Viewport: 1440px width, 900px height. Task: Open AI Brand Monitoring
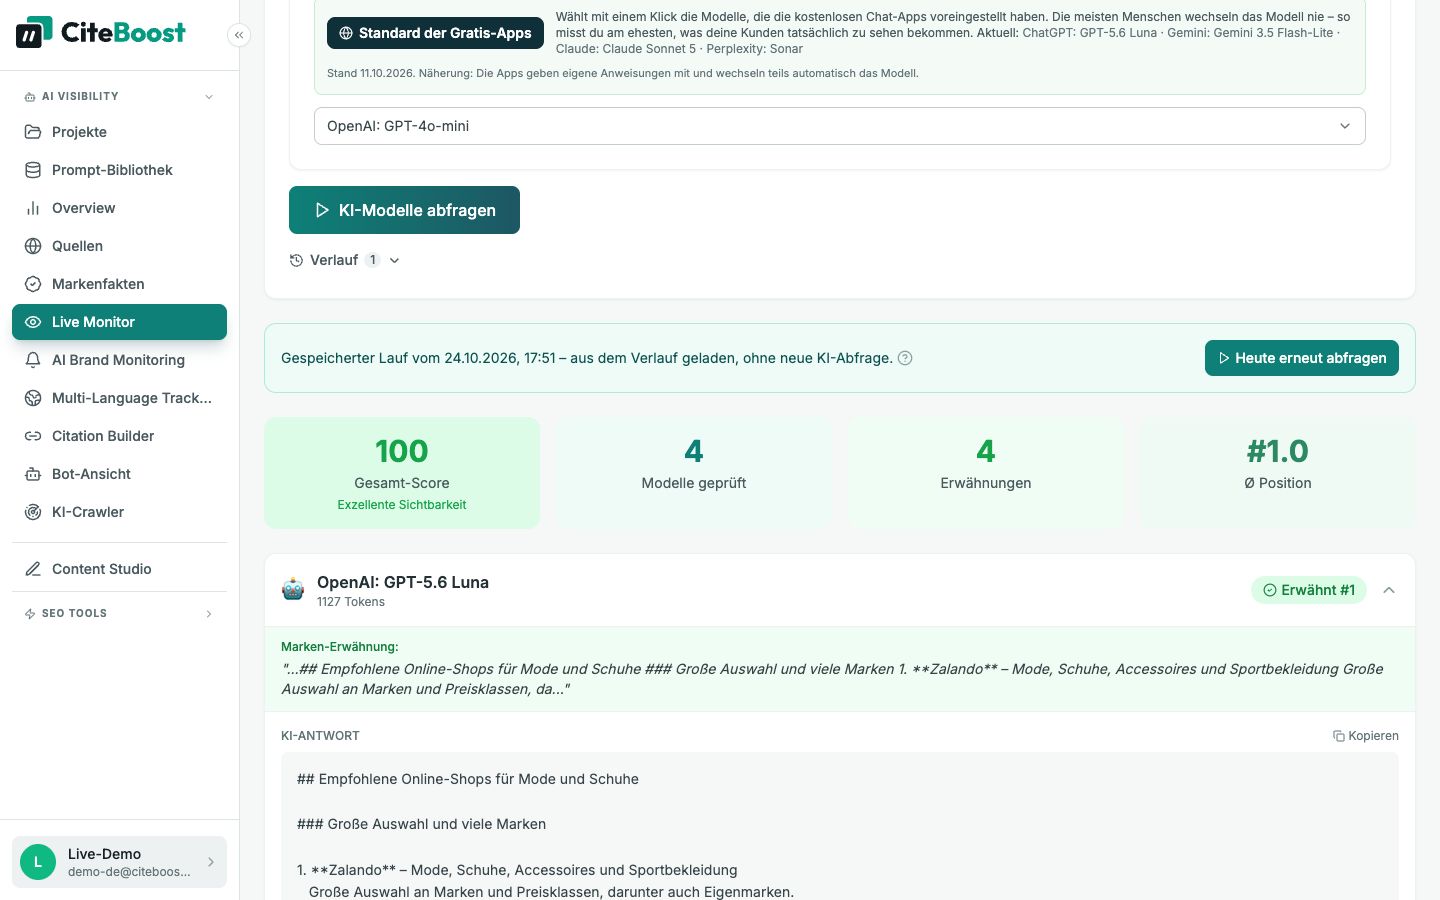point(119,360)
